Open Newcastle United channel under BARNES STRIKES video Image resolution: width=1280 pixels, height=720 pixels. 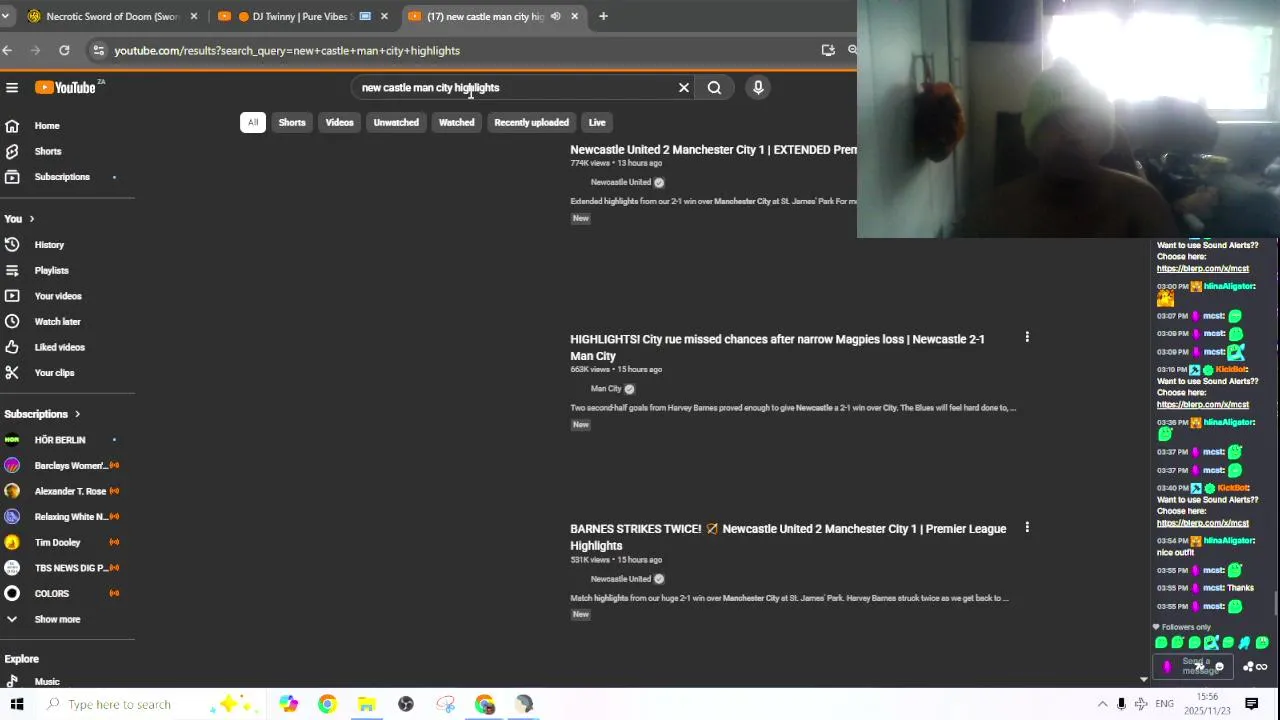click(620, 579)
